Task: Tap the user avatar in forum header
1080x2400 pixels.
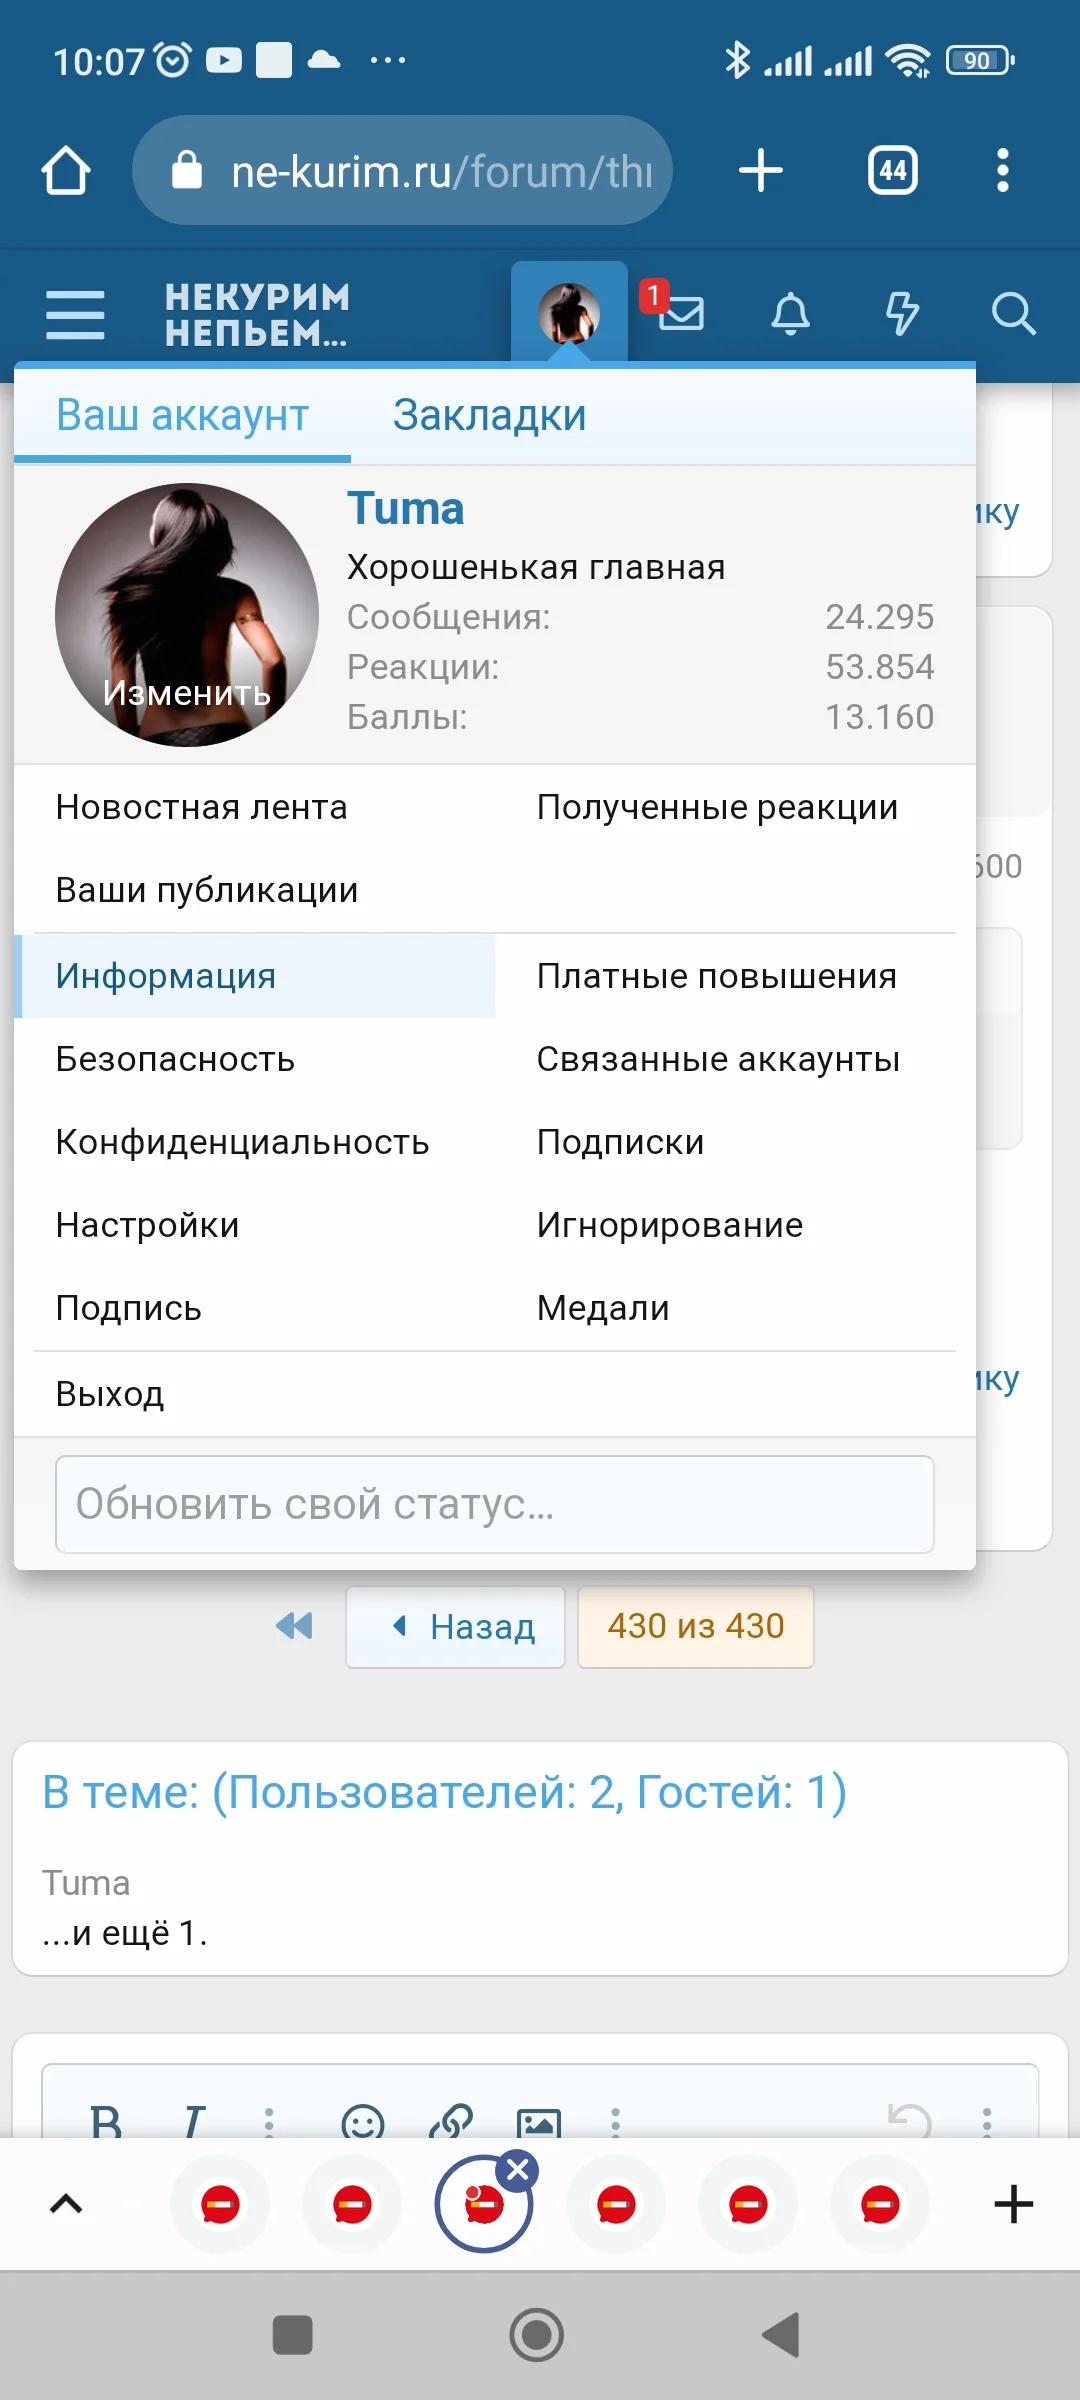Action: pos(569,313)
